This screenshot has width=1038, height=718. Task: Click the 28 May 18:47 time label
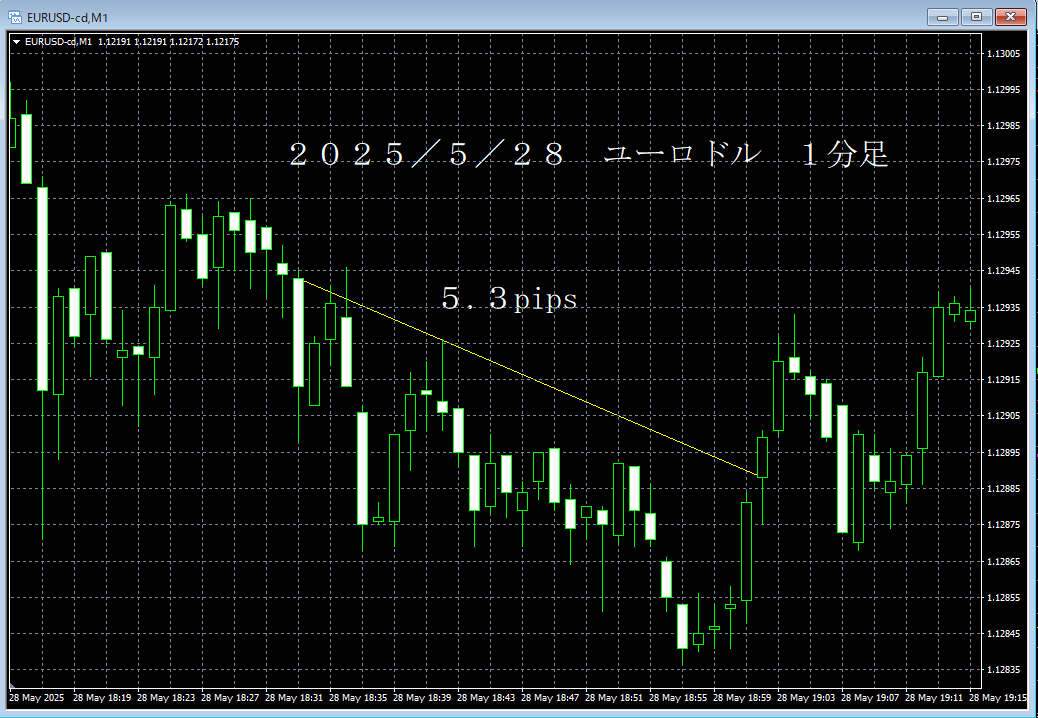(550, 697)
